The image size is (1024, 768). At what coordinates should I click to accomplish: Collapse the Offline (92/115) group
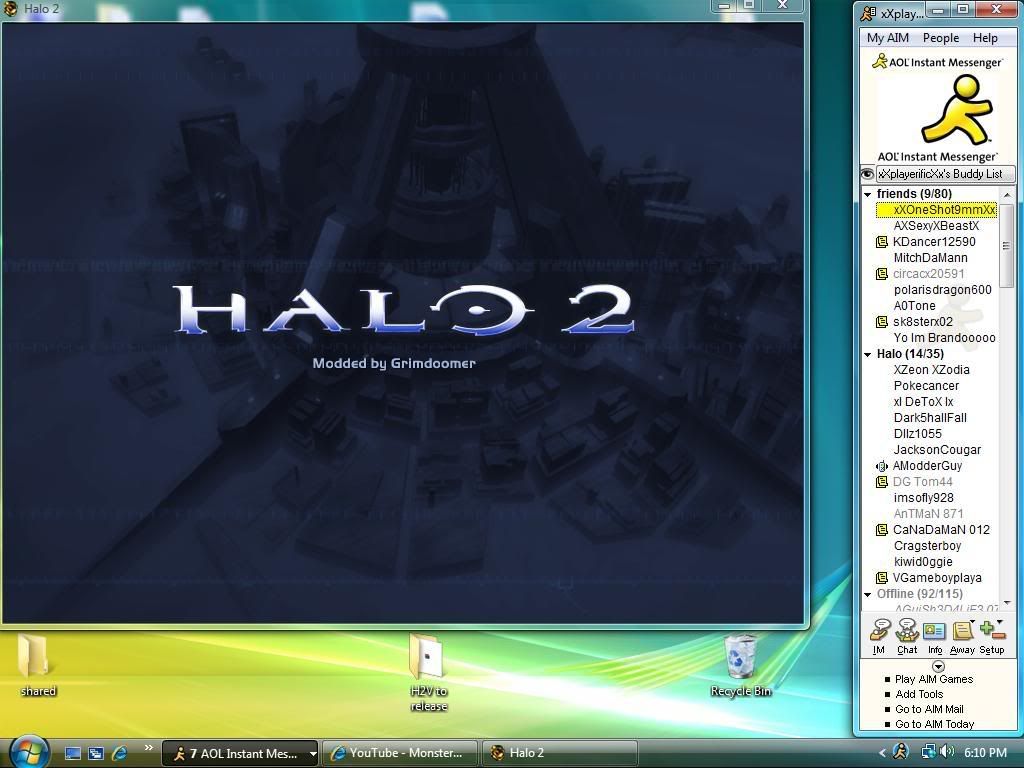[x=868, y=594]
